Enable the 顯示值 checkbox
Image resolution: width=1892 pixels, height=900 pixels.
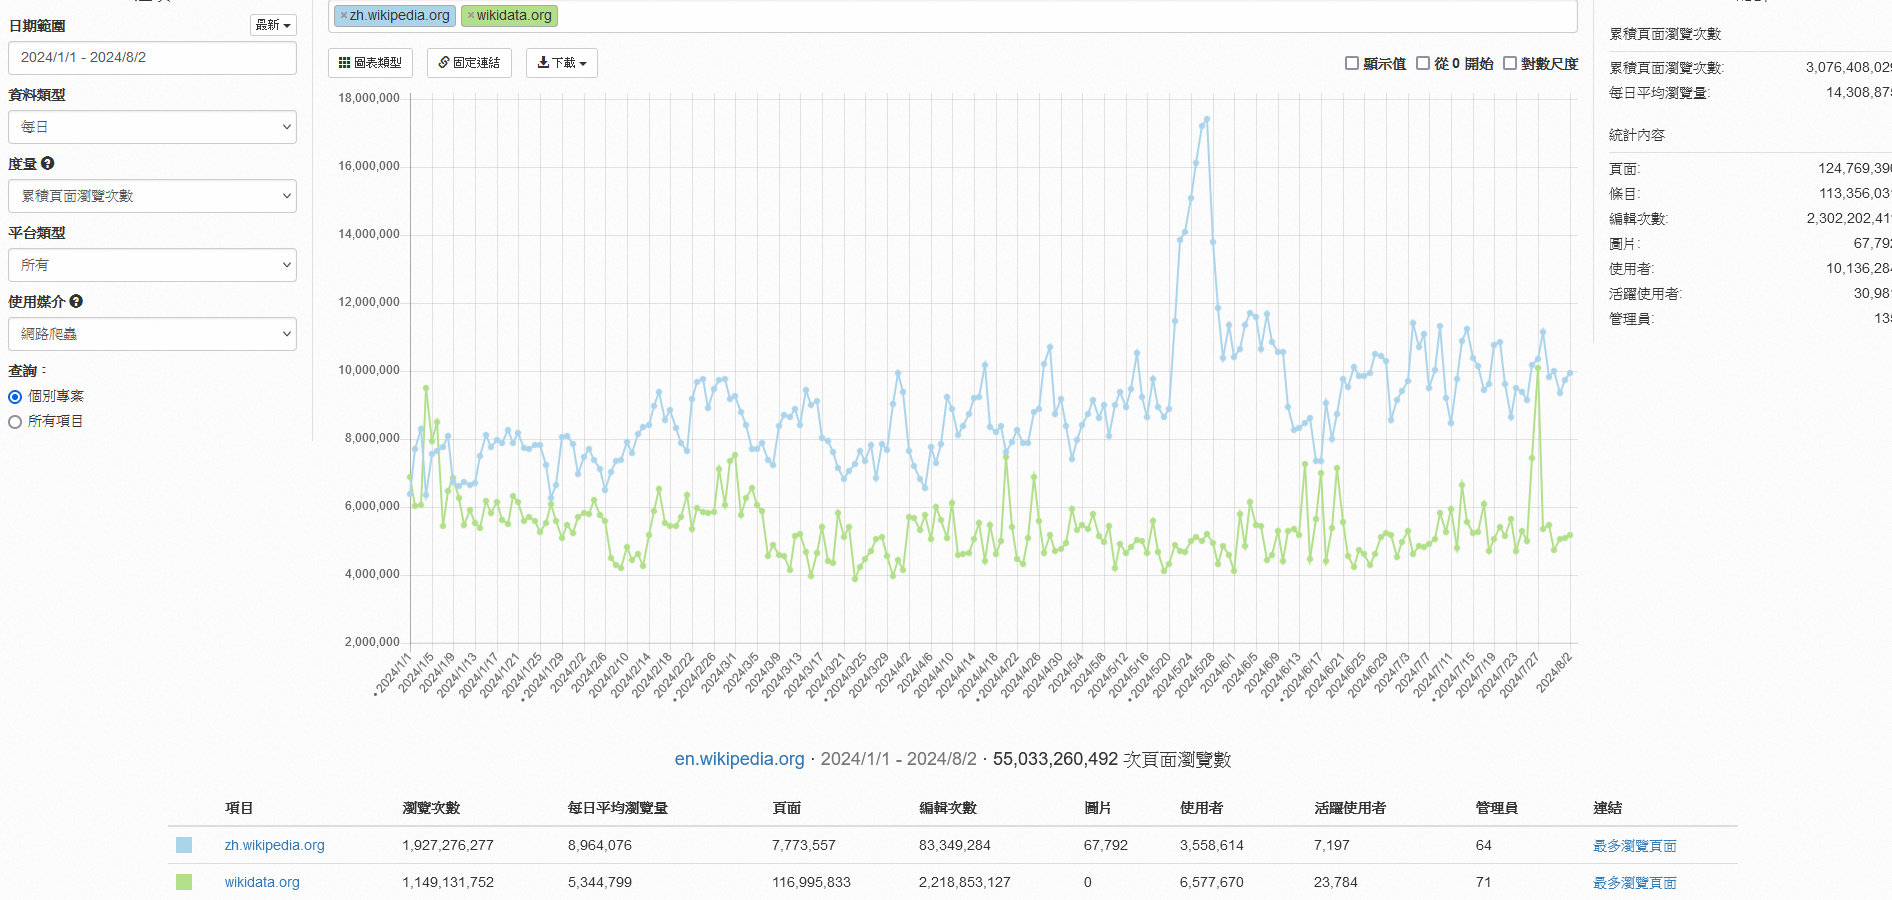[x=1352, y=63]
